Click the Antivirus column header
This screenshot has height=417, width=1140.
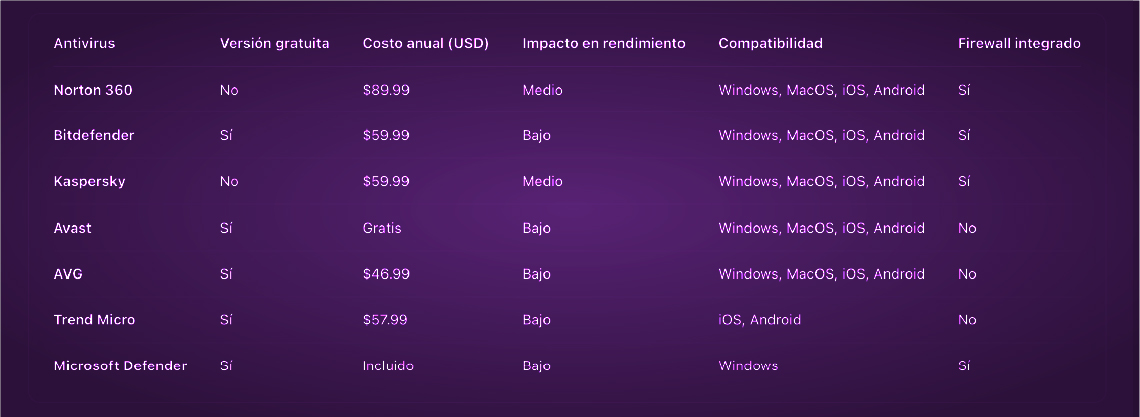84,44
